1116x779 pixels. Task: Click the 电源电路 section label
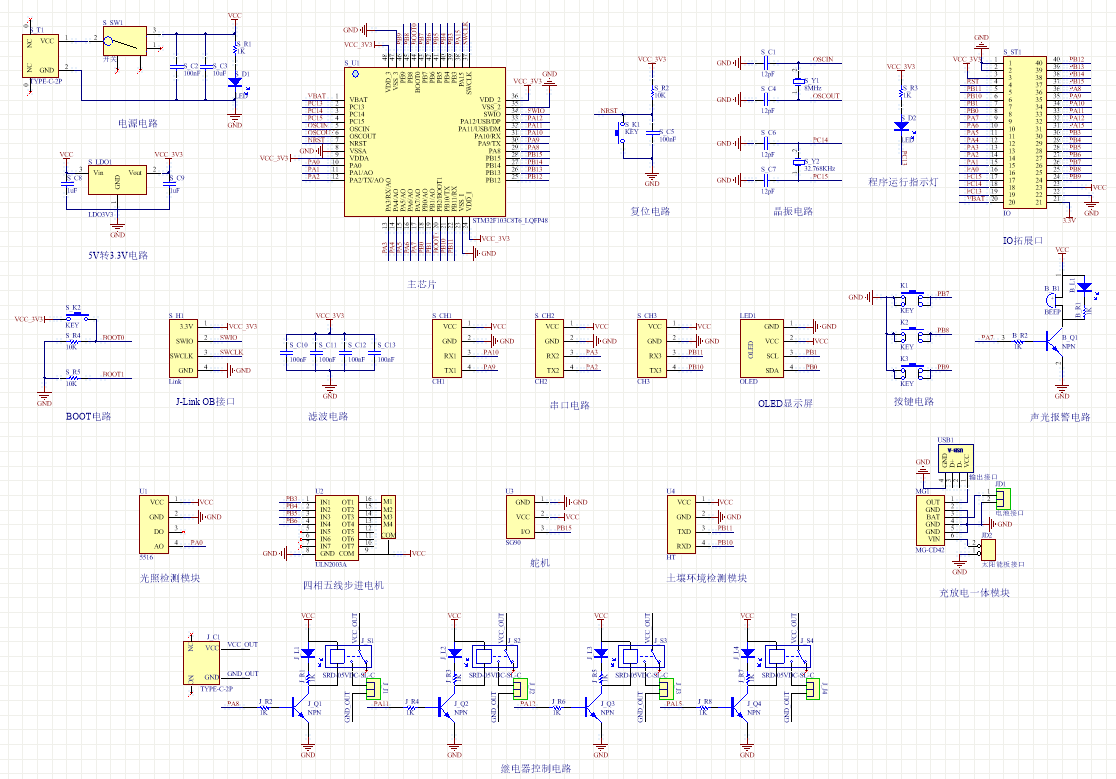pos(138,123)
